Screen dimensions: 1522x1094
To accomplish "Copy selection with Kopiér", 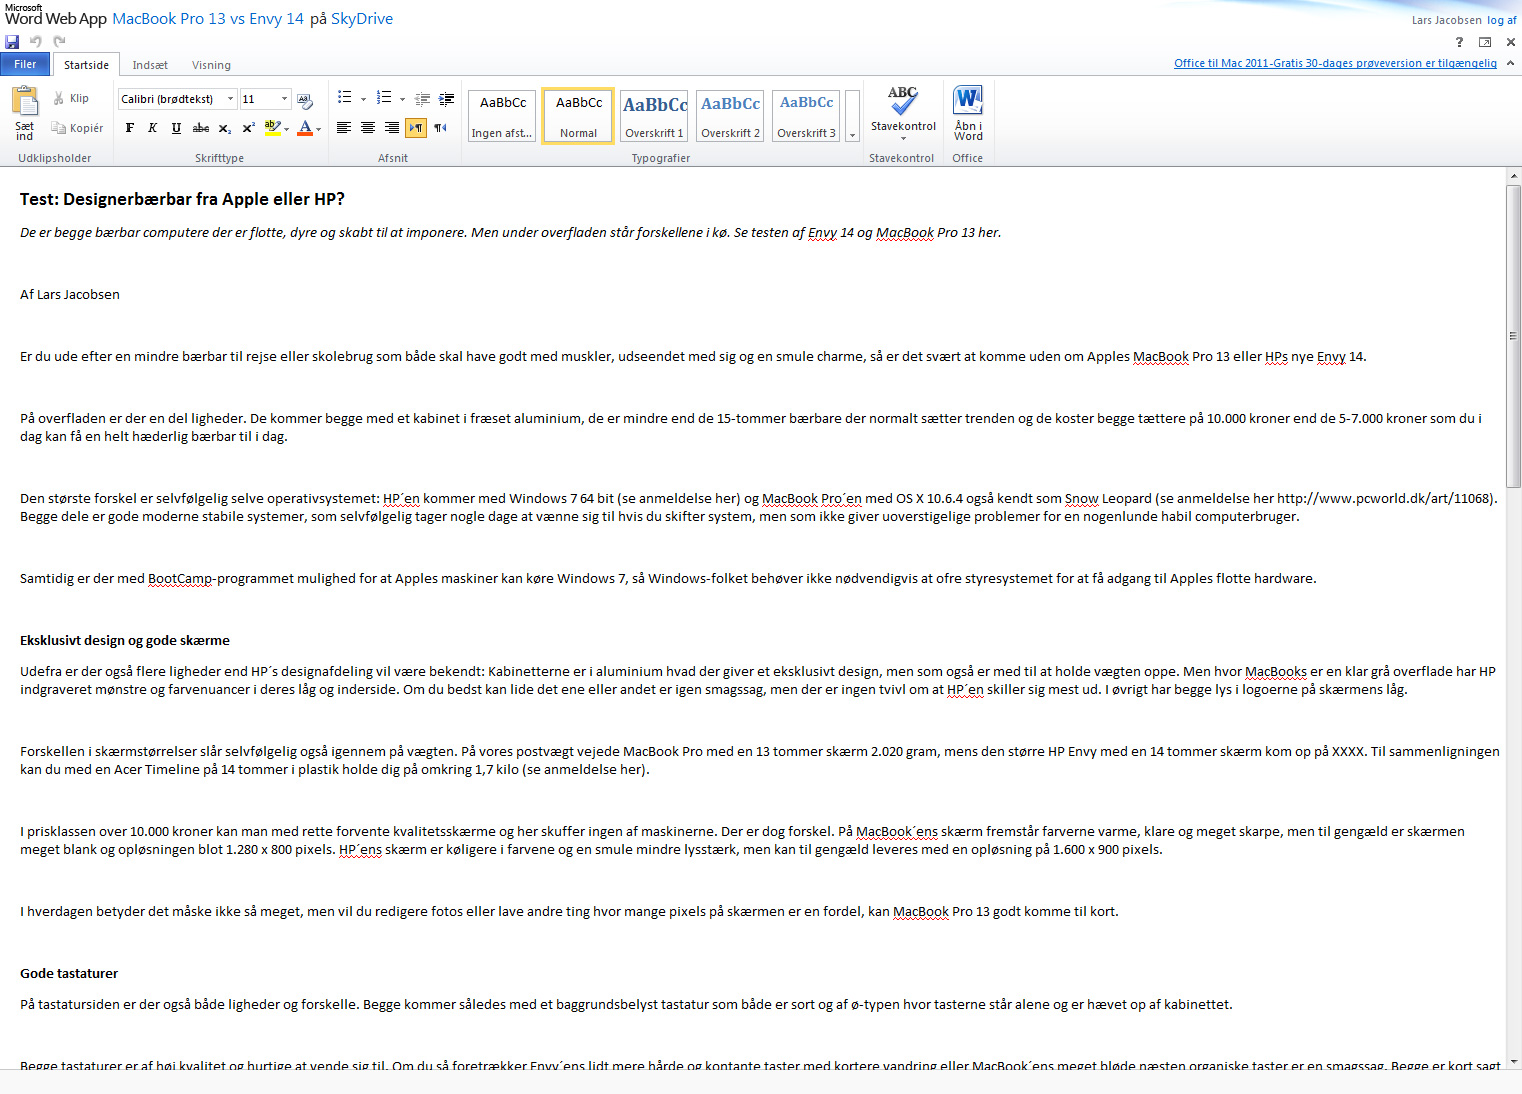I will tap(77, 128).
